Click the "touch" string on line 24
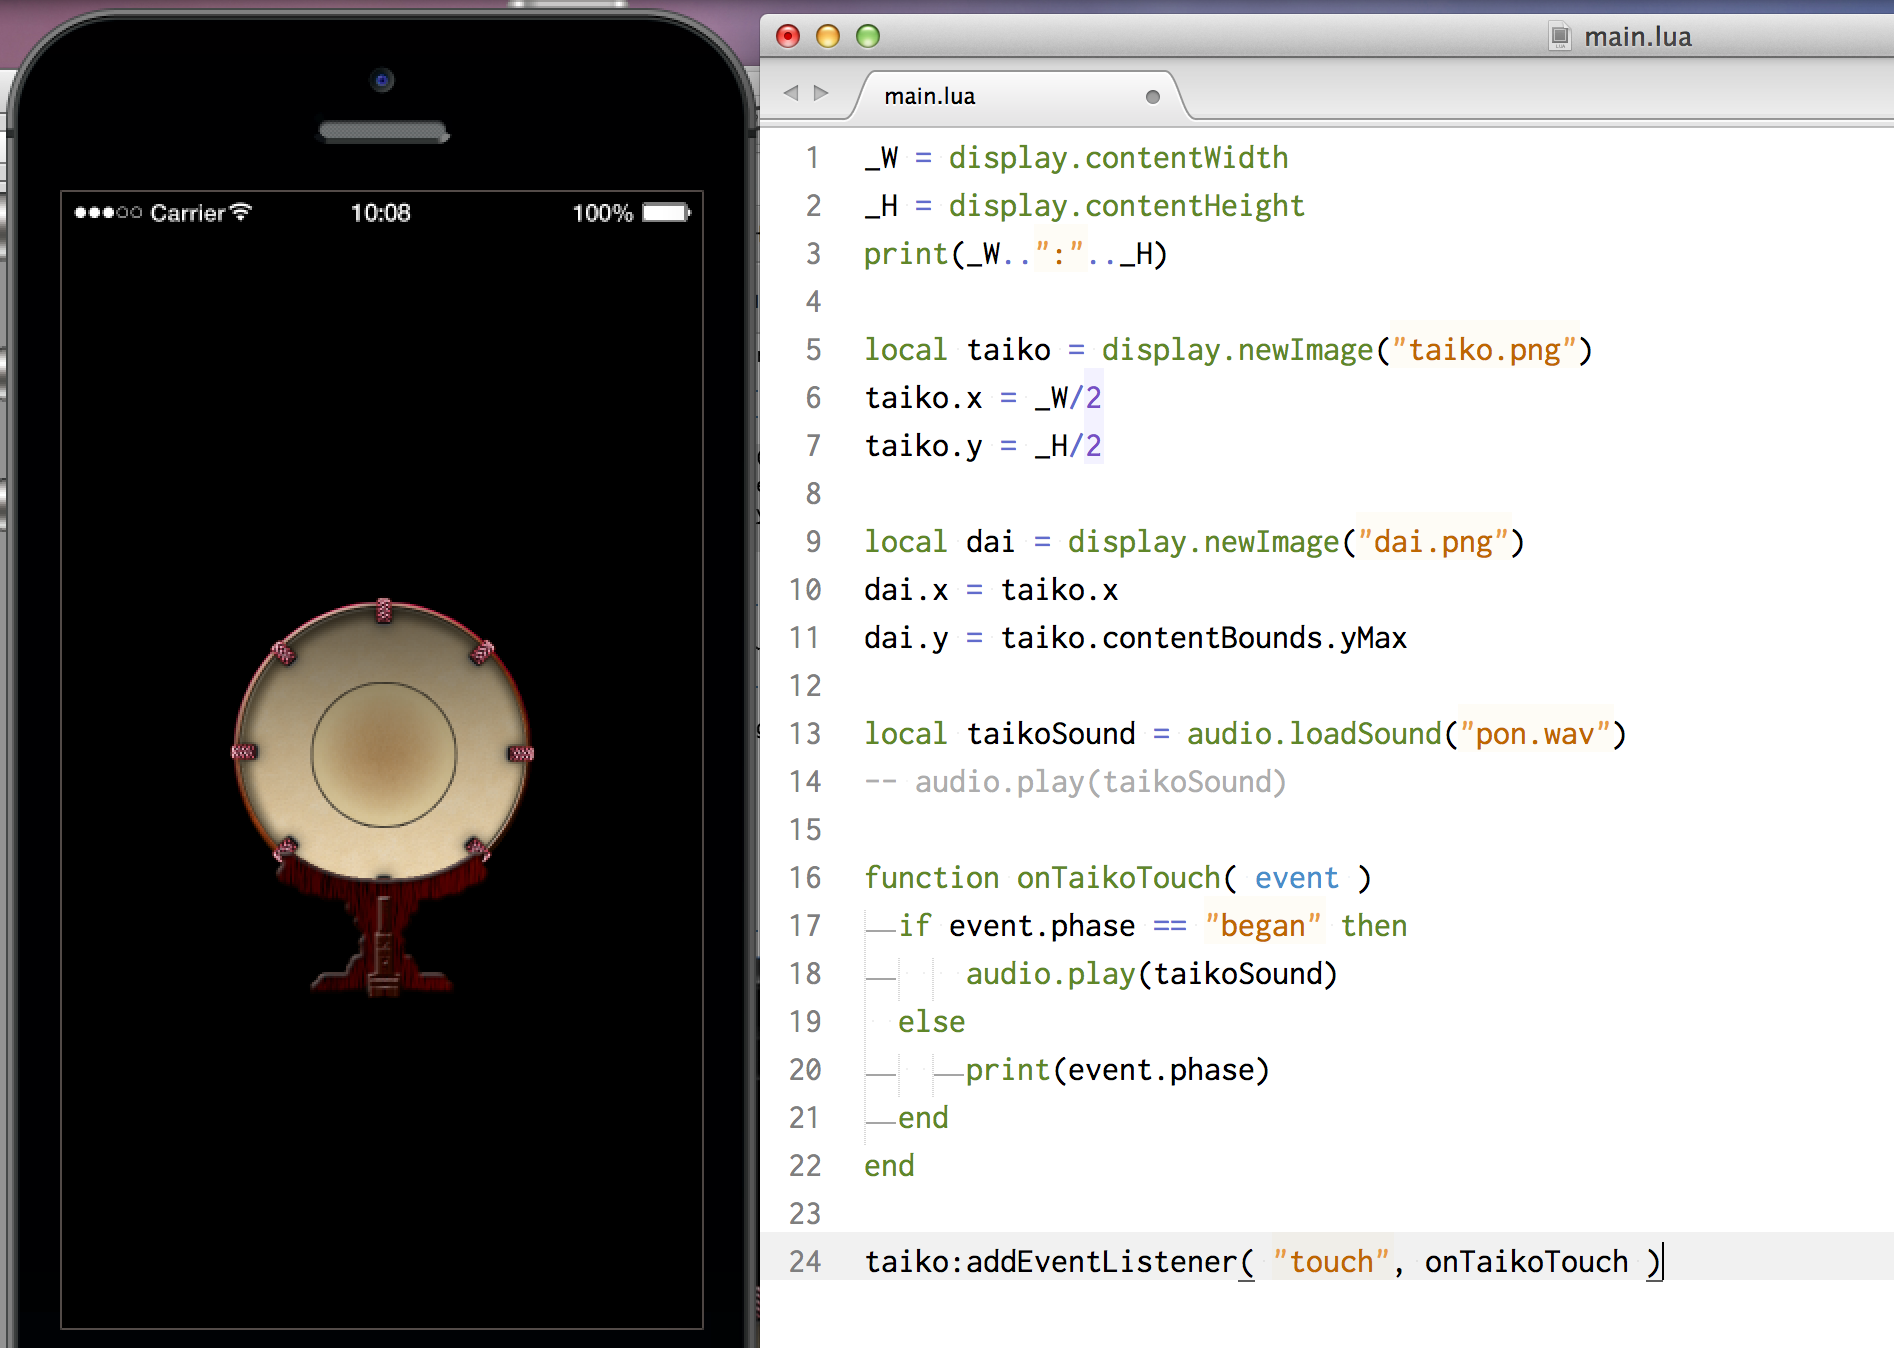This screenshot has width=1894, height=1348. coord(1331,1262)
